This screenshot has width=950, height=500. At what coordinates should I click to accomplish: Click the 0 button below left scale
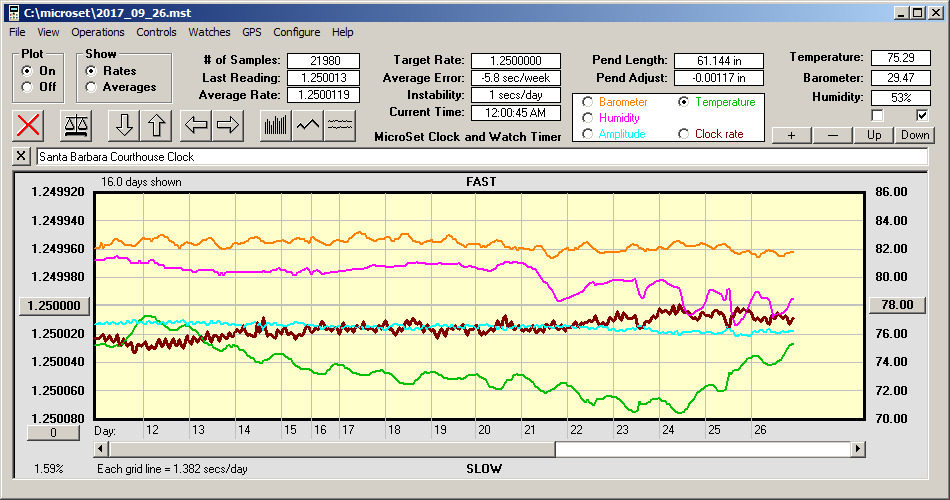click(53, 433)
